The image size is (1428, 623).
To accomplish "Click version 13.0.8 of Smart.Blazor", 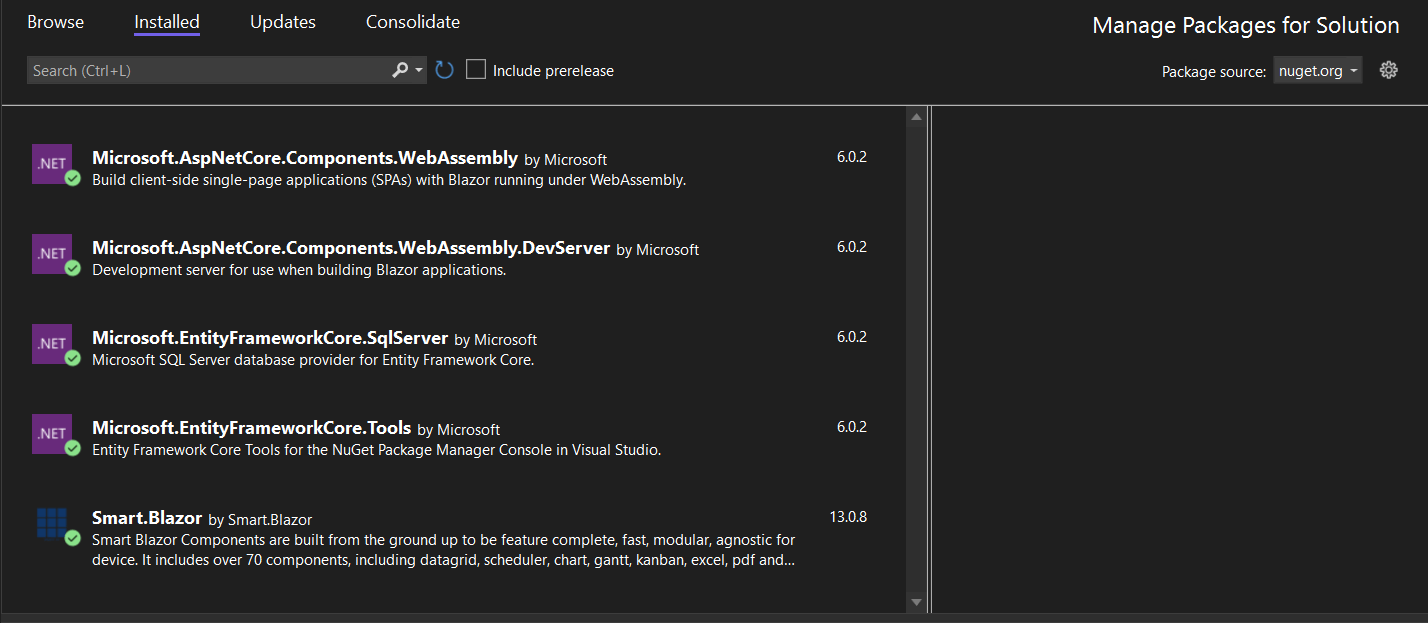I will (848, 517).
